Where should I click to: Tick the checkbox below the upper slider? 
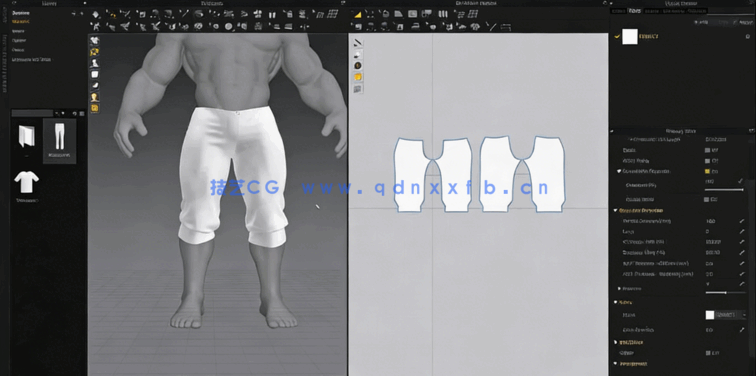(707, 199)
